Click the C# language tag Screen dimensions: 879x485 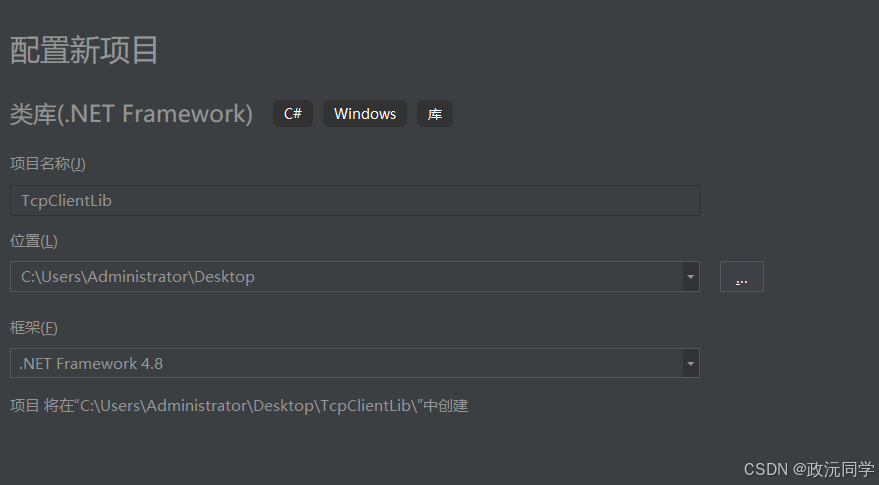pyautogui.click(x=293, y=114)
